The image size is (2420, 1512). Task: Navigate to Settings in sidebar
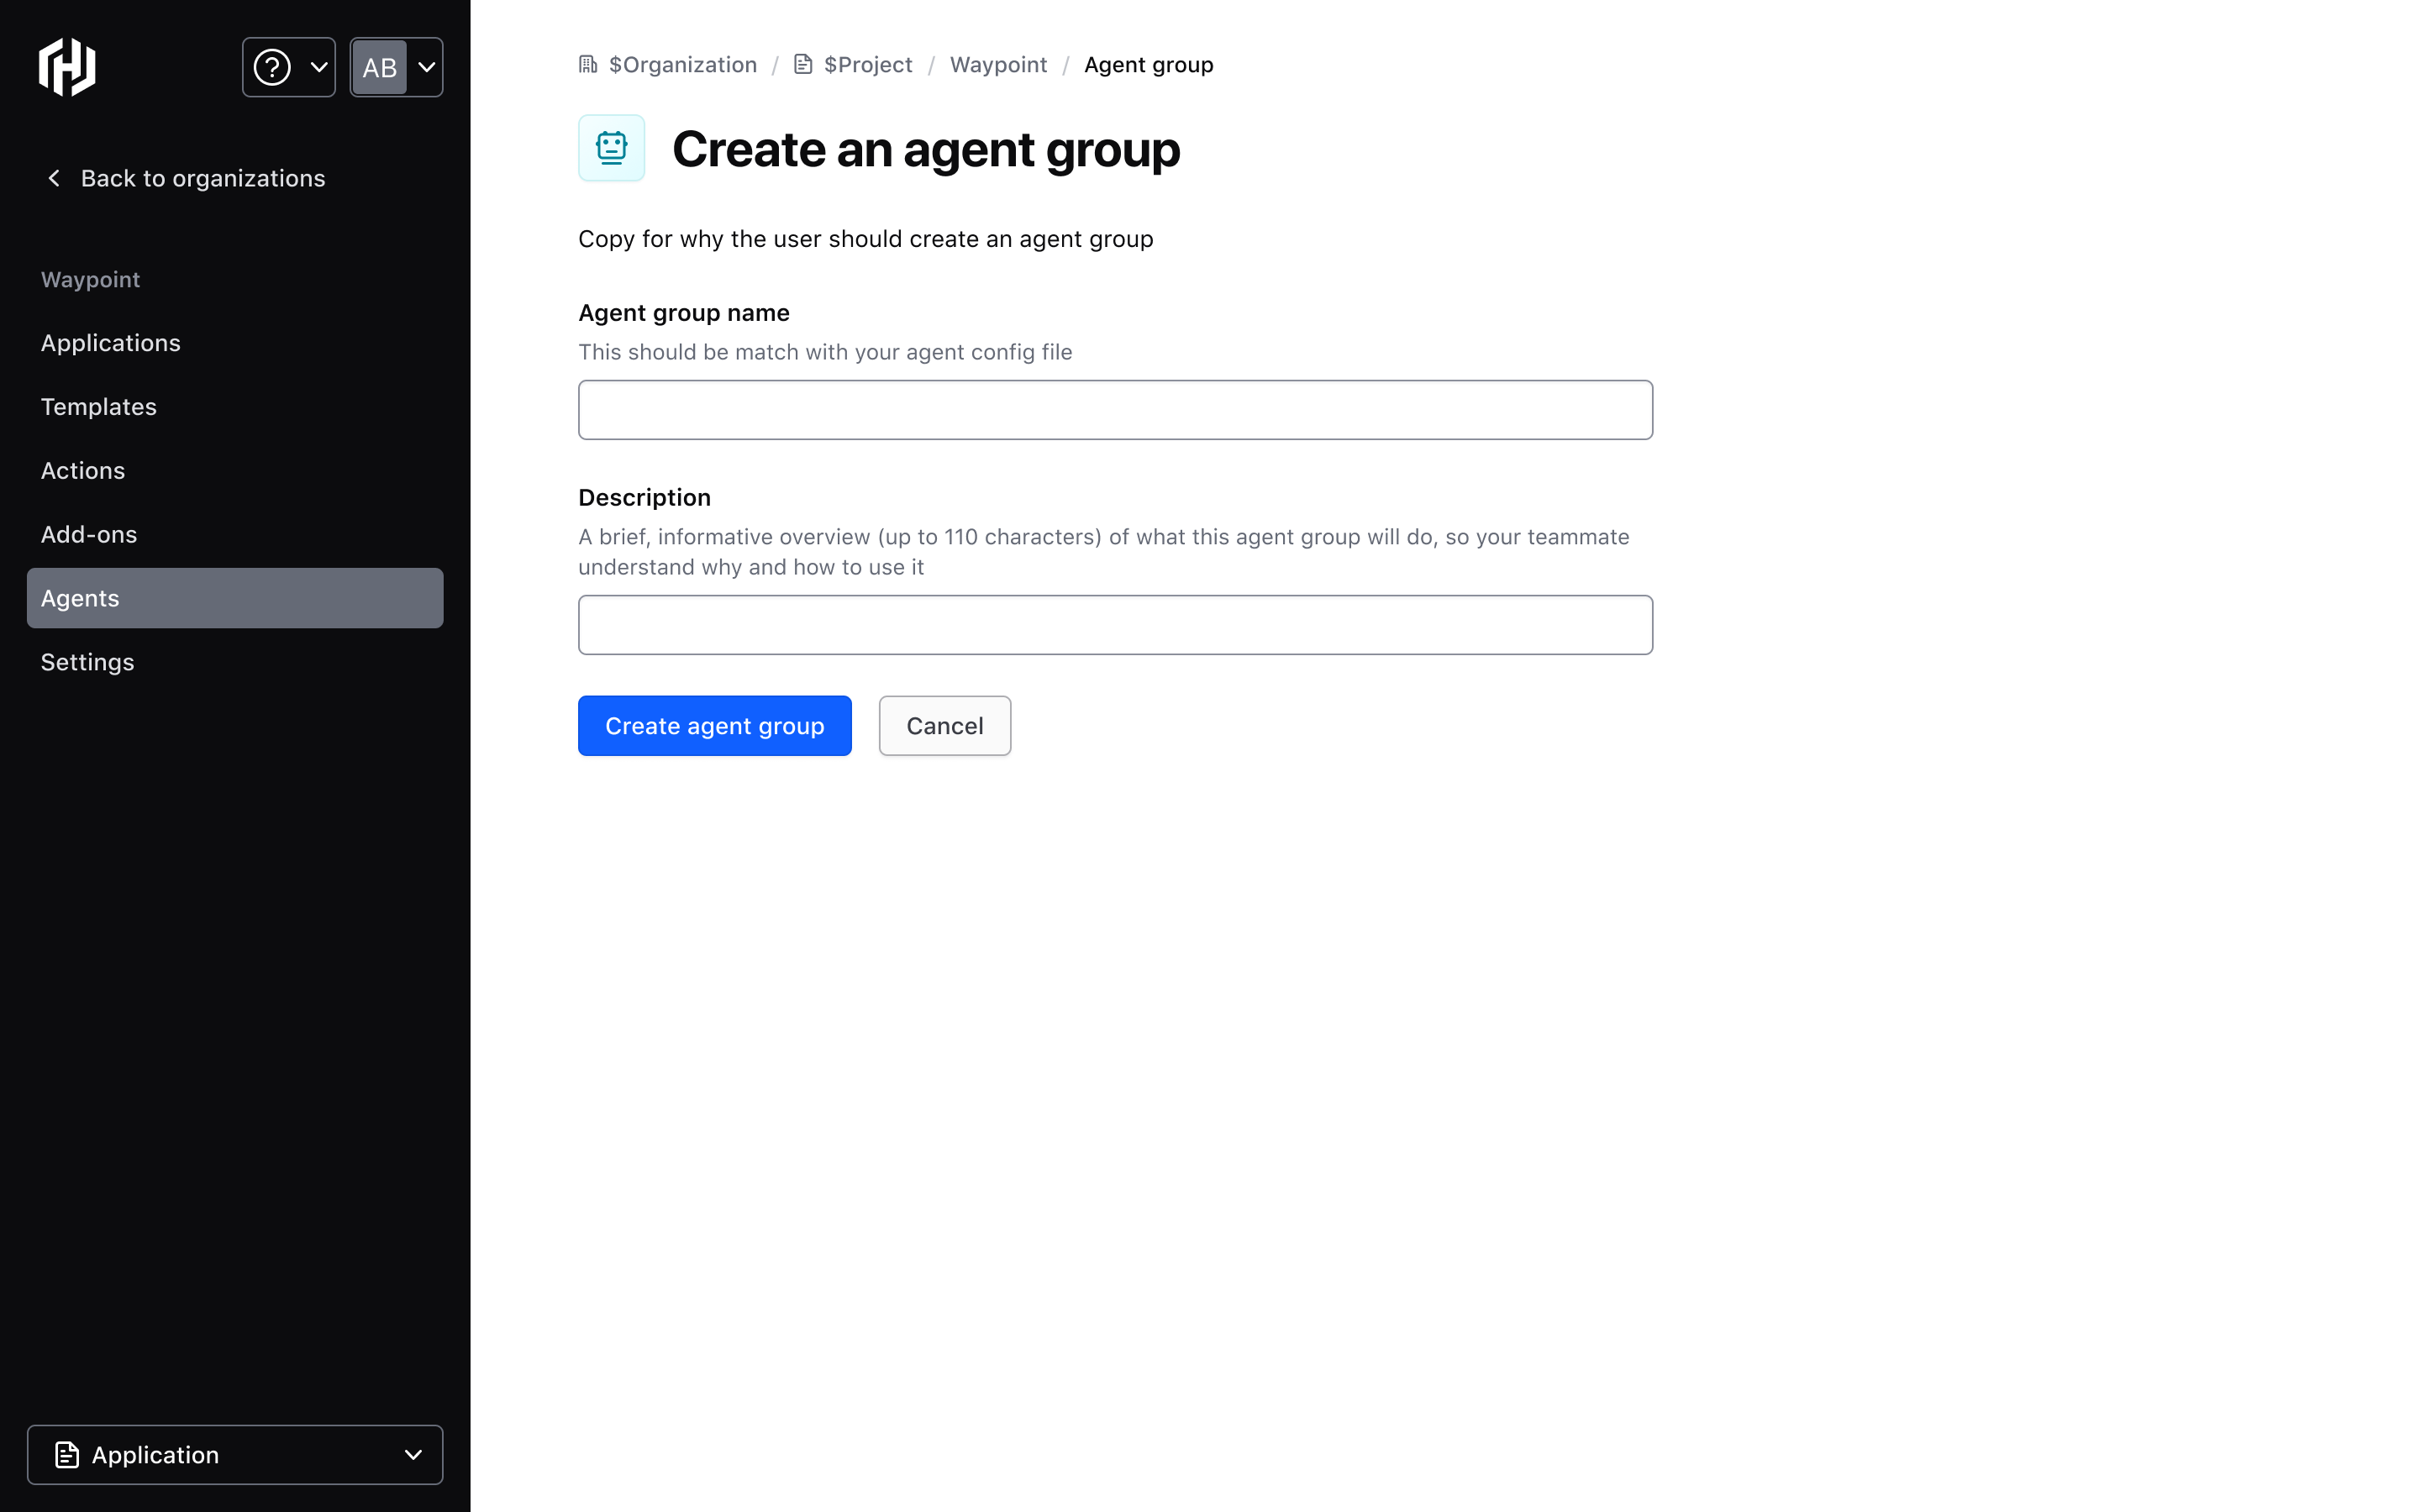click(87, 660)
